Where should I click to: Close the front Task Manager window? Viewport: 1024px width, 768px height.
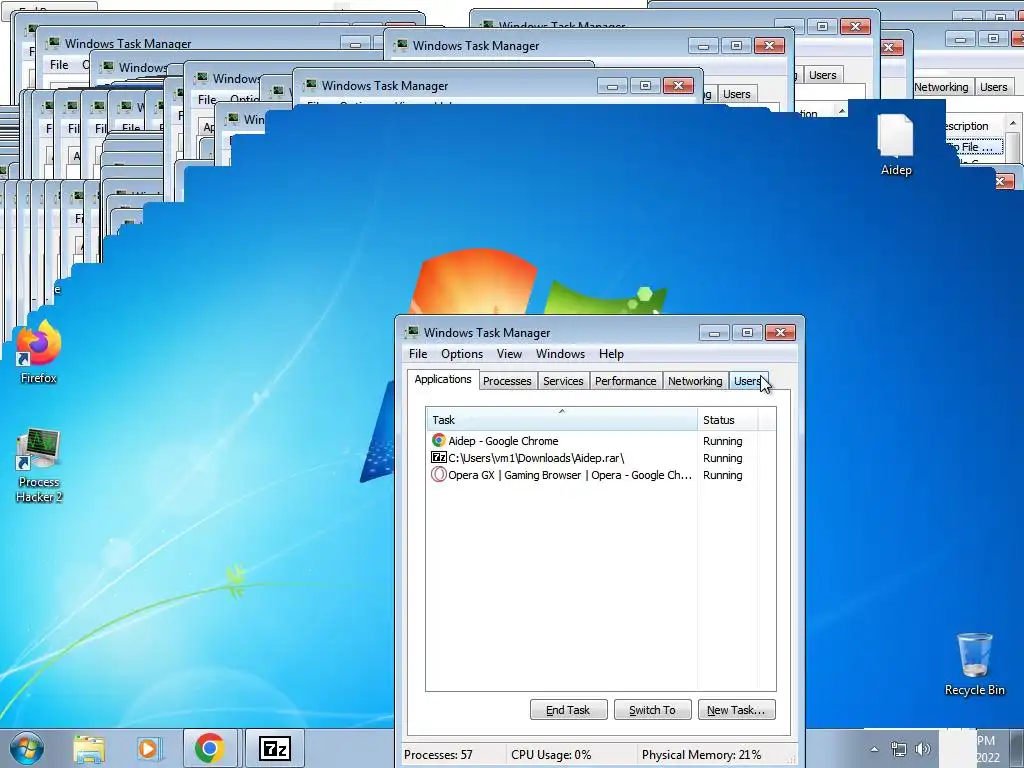(780, 333)
